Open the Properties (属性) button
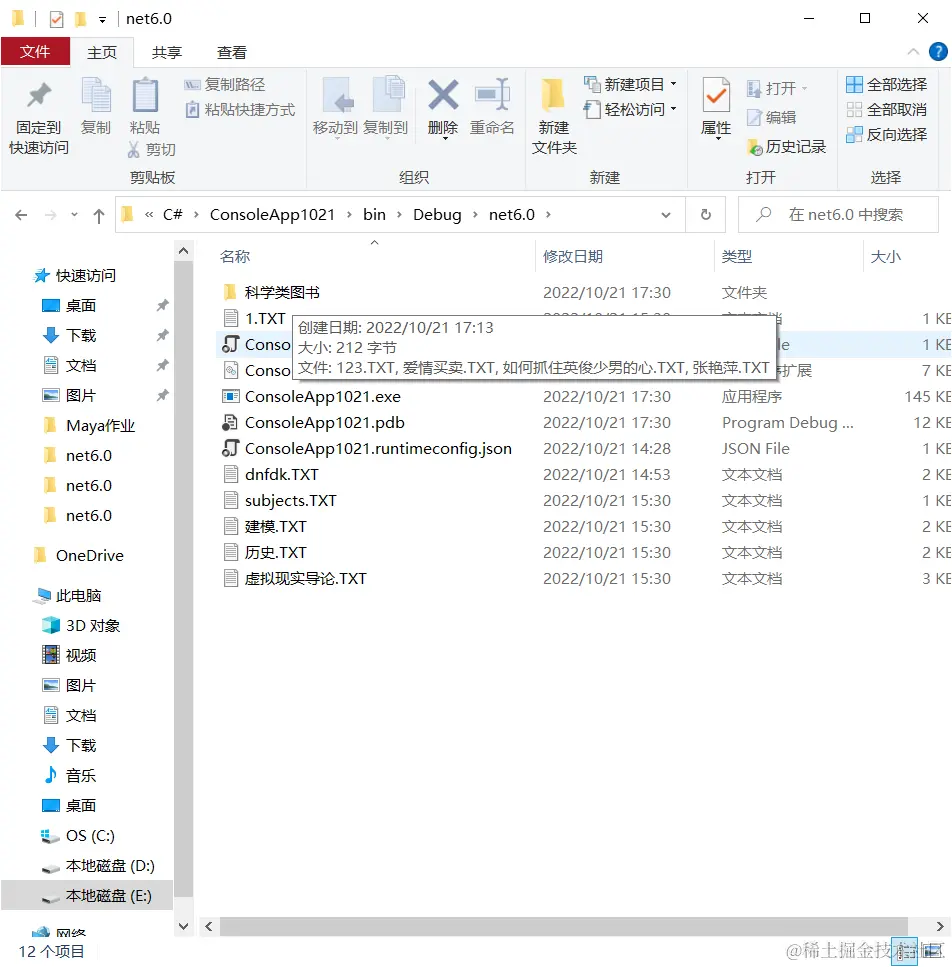 (716, 108)
